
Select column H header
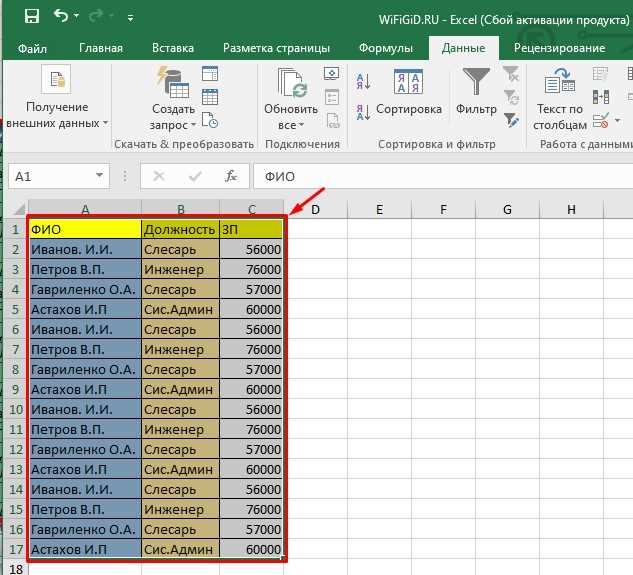point(571,209)
